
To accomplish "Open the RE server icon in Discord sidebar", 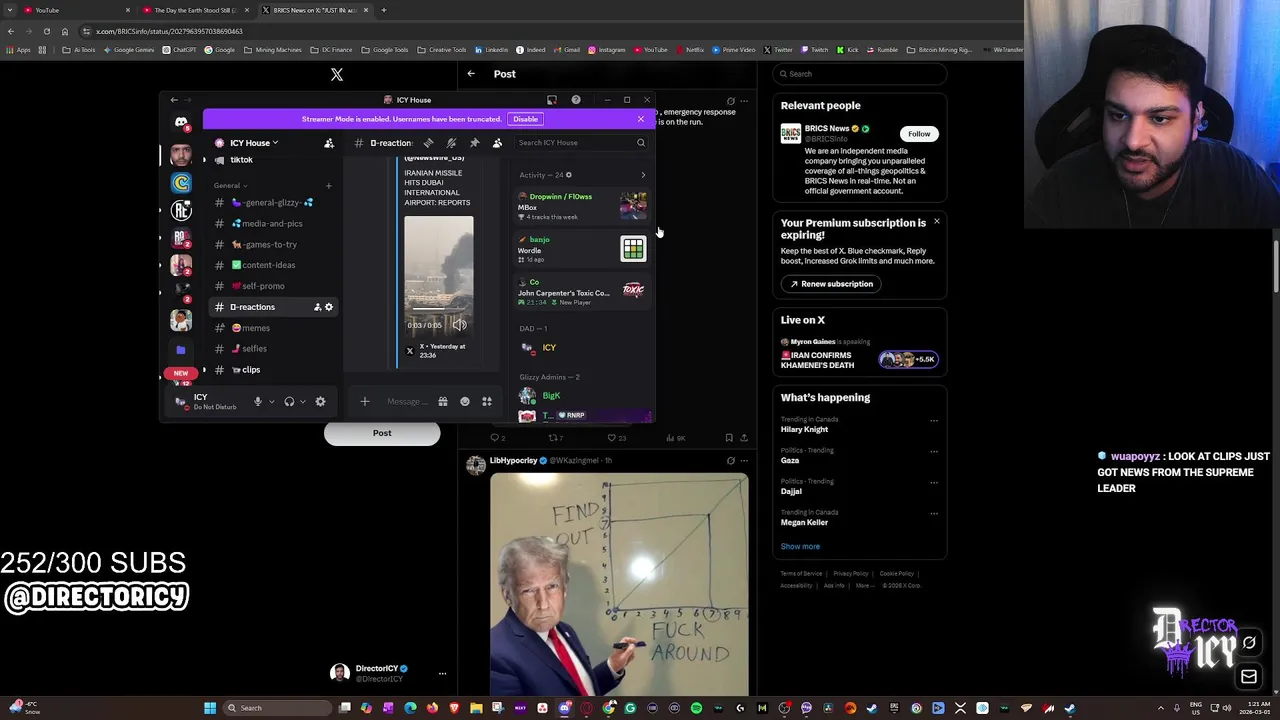I will [x=181, y=210].
